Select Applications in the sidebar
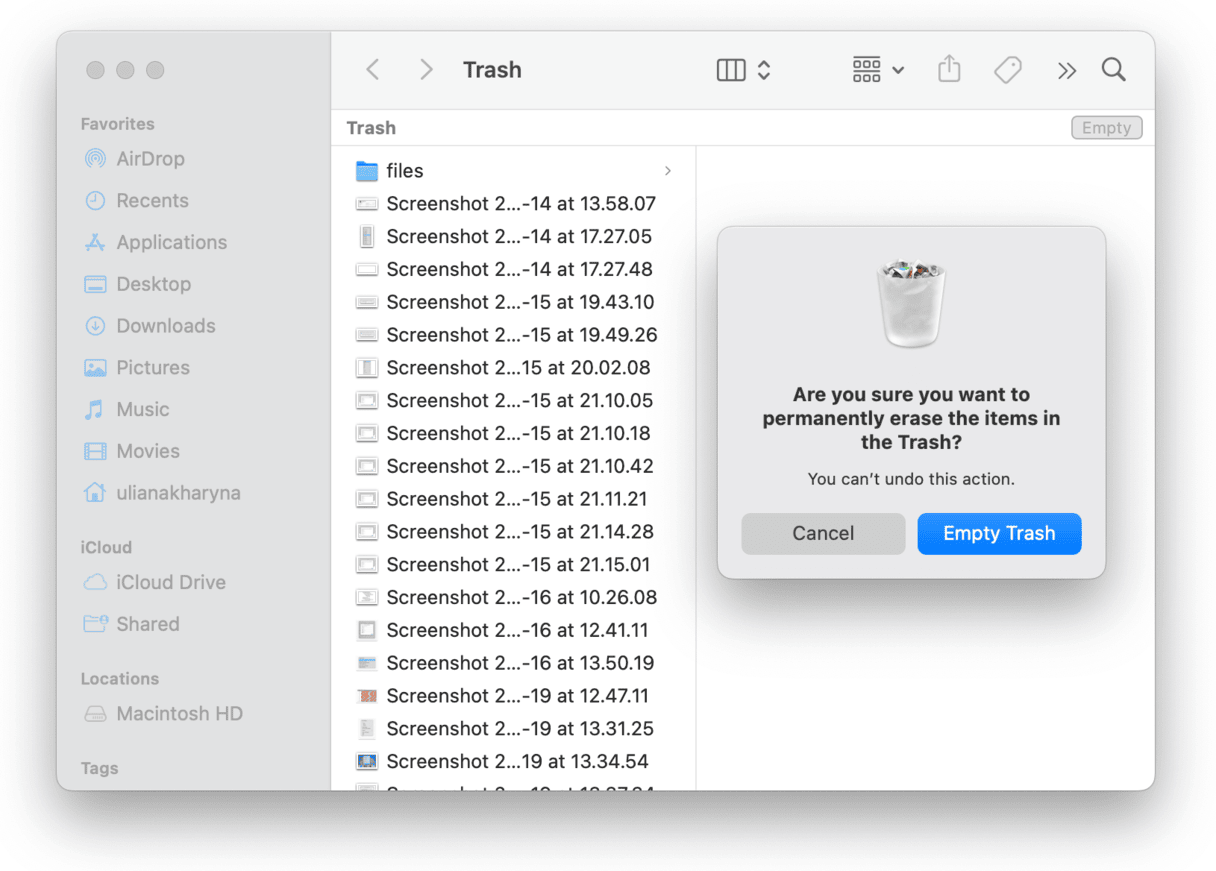The width and height of the screenshot is (1216, 871). click(x=171, y=243)
